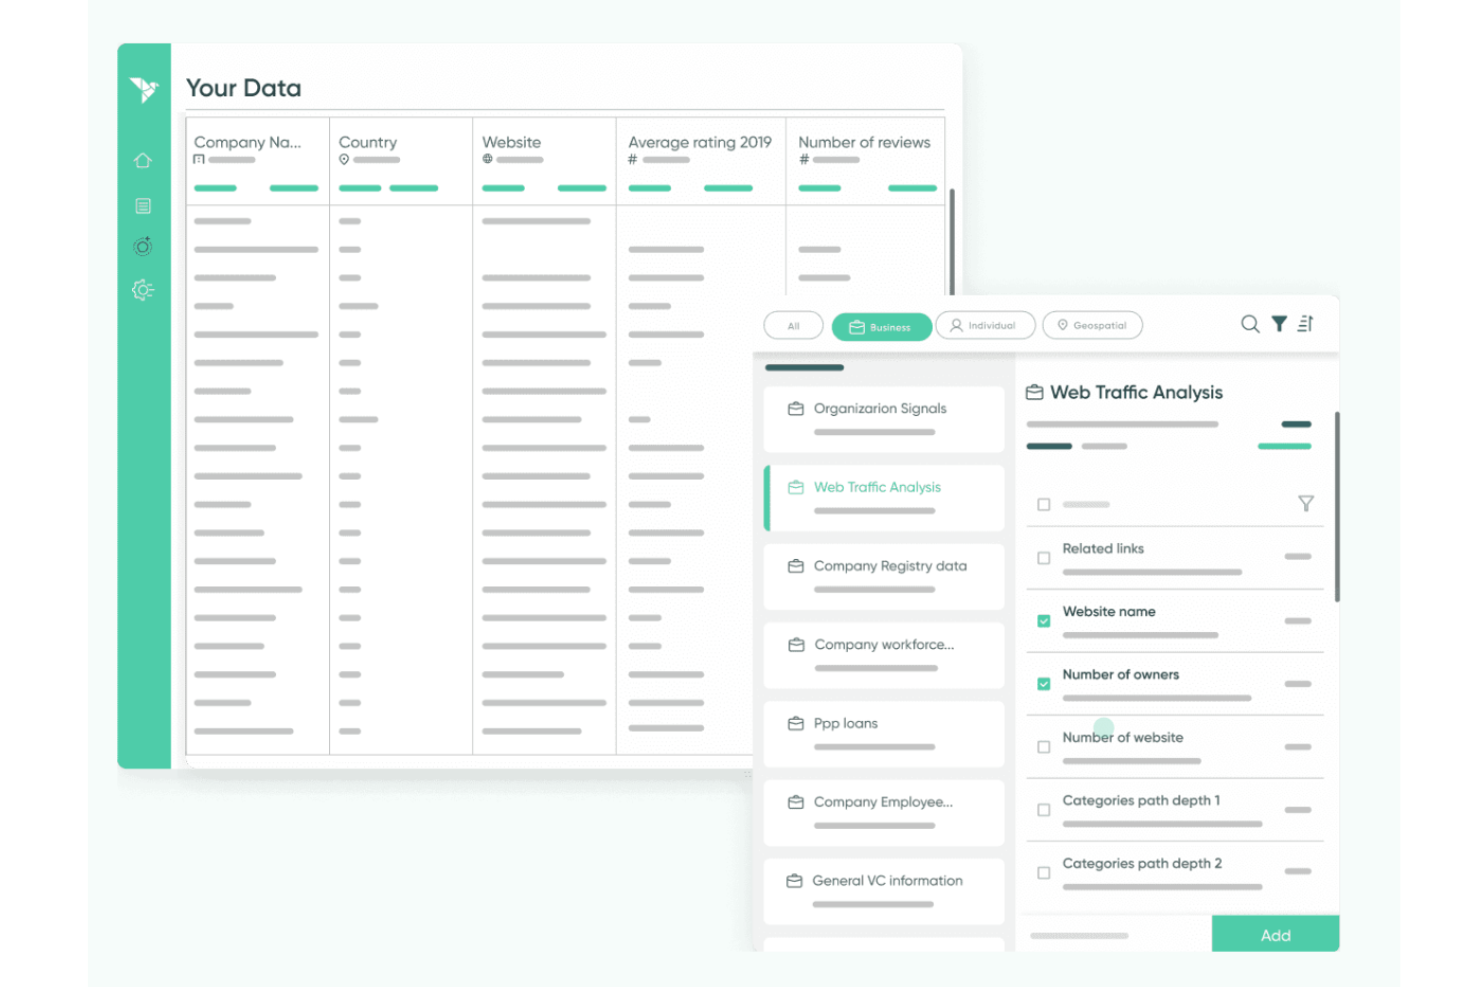The width and height of the screenshot is (1480, 987).
Task: Click the filter icon inside Web Traffic Analysis panel
Action: pyautogui.click(x=1306, y=504)
